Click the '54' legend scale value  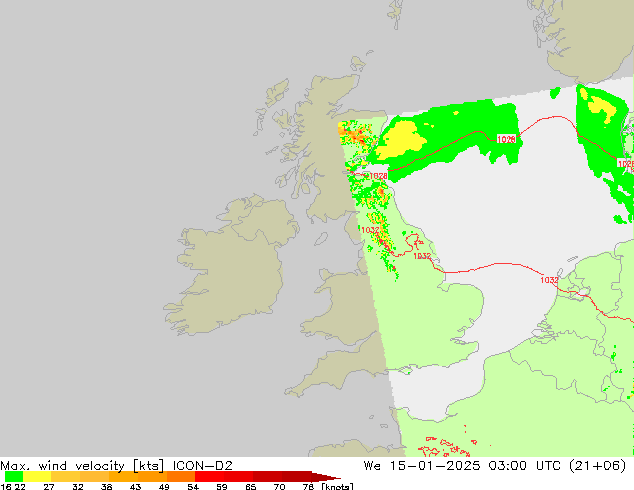coord(193,486)
